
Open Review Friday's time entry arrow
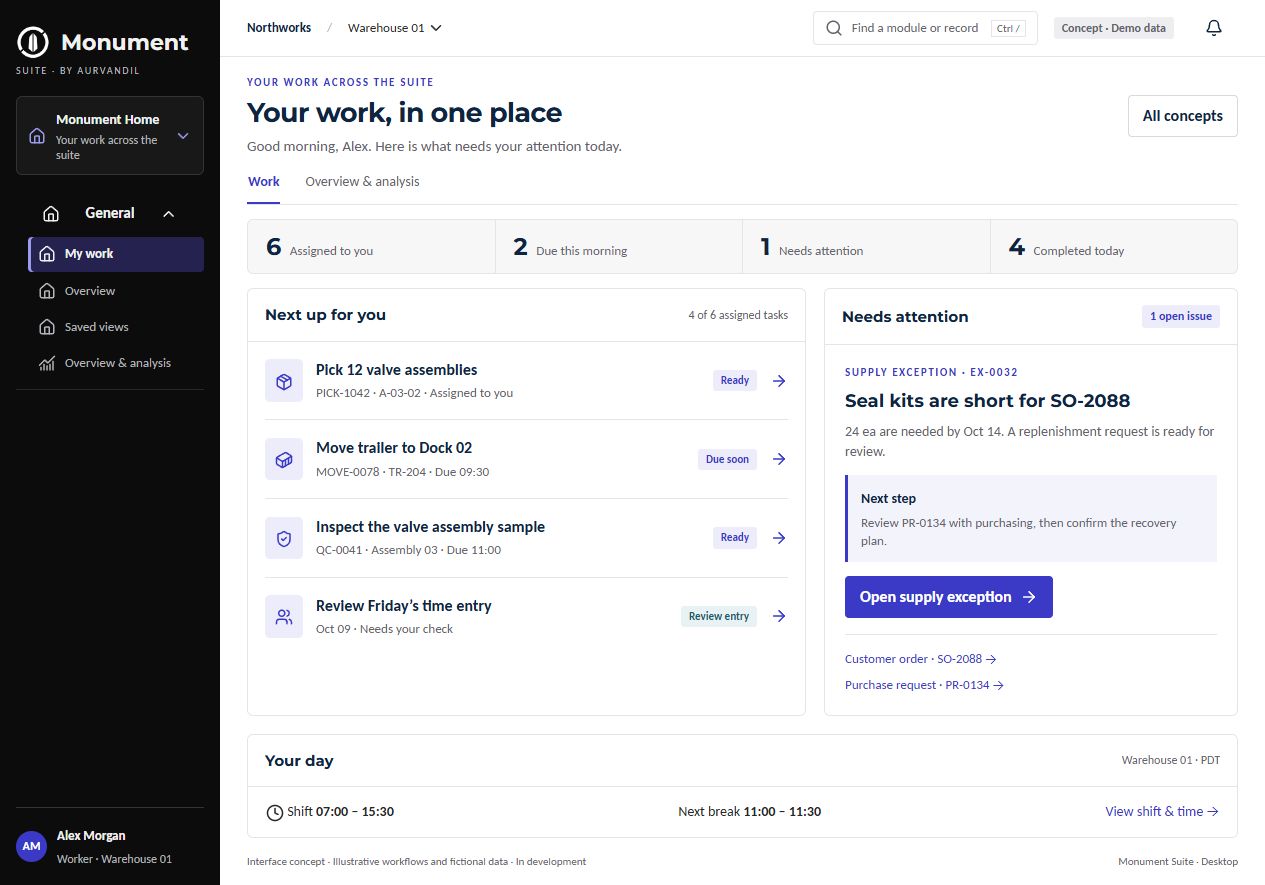[x=780, y=616]
